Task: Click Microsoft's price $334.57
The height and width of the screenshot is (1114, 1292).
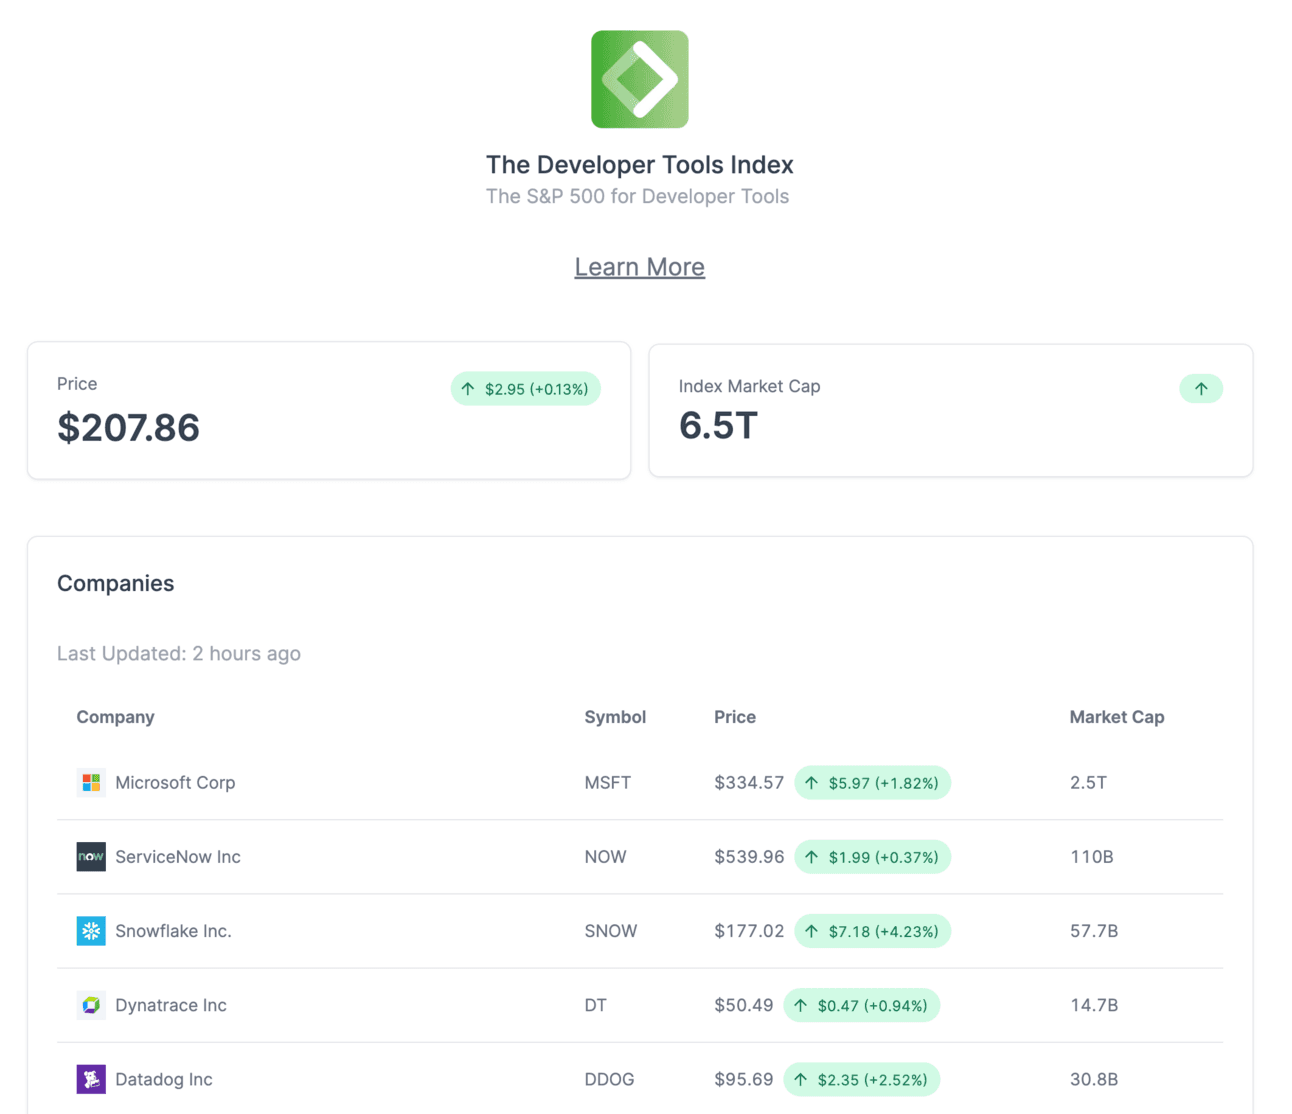Action: point(749,783)
